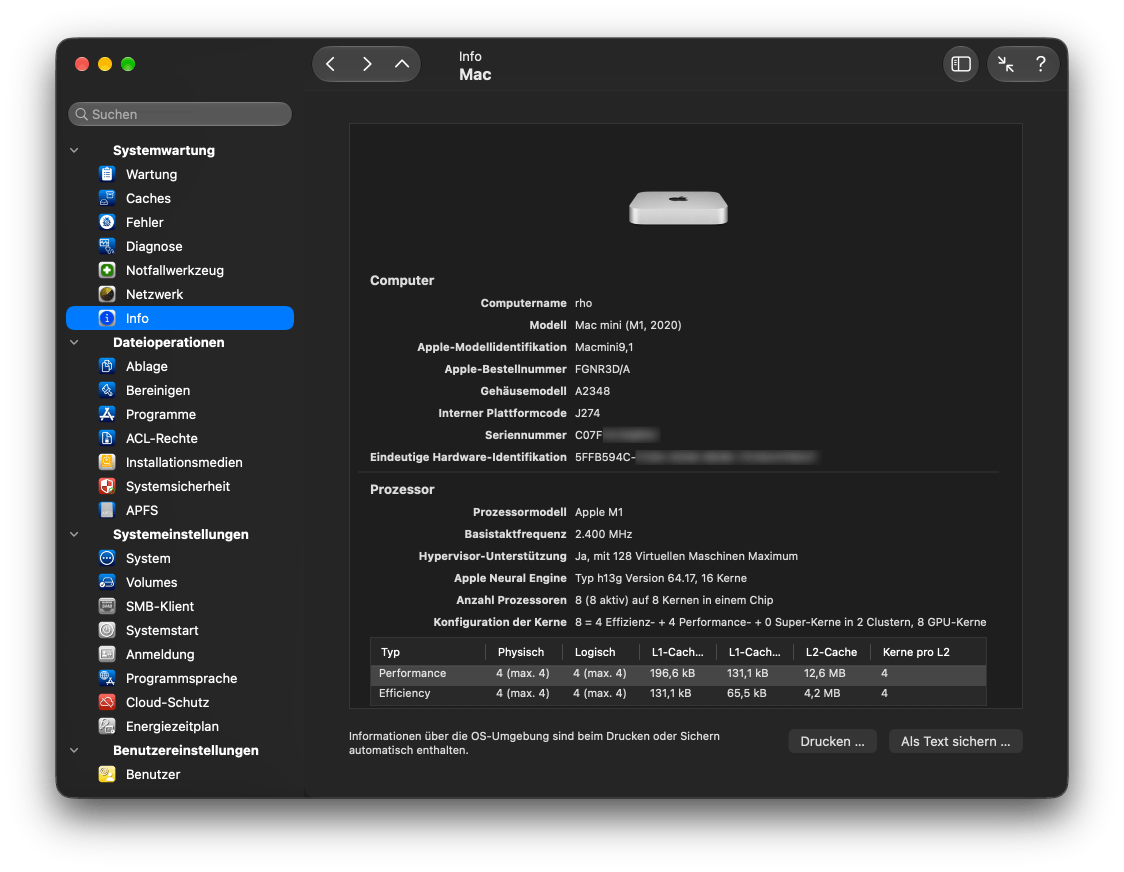This screenshot has height=872, width=1124.
Task: Open the Ablage icon
Action: pos(107,366)
